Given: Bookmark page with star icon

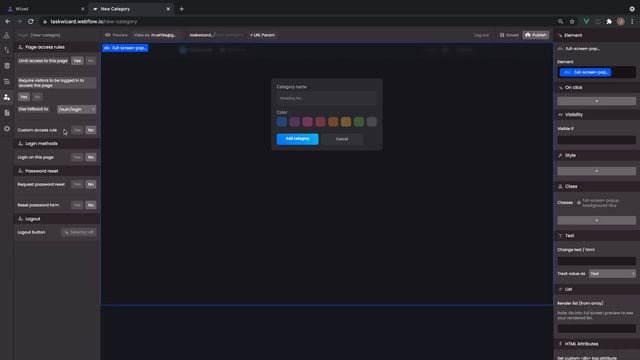Looking at the screenshot, I should (572, 21).
